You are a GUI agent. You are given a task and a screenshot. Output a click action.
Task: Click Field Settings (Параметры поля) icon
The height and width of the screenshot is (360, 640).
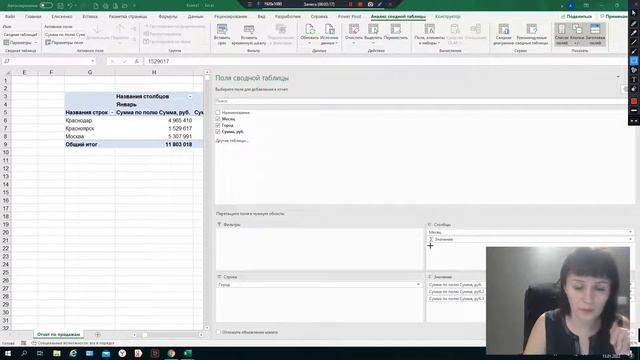pos(48,42)
